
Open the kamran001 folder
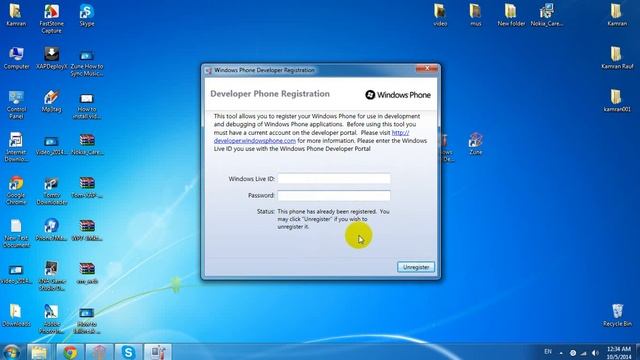pyautogui.click(x=617, y=100)
